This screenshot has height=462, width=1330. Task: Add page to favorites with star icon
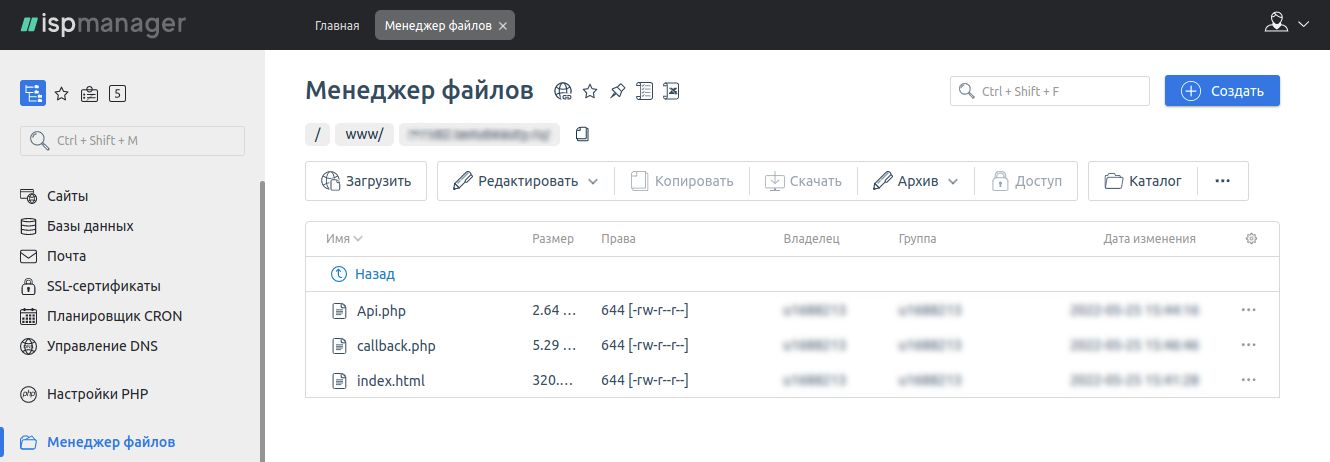tap(590, 92)
